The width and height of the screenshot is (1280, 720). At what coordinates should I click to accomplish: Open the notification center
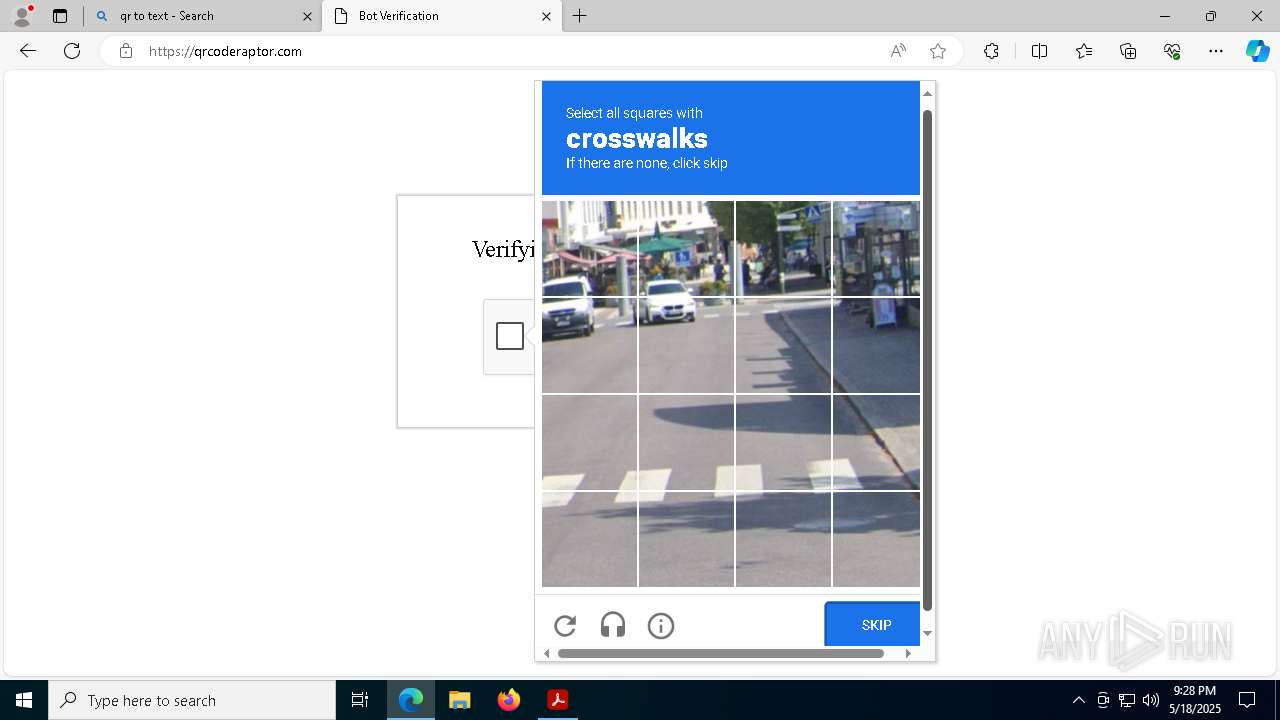[1247, 700]
